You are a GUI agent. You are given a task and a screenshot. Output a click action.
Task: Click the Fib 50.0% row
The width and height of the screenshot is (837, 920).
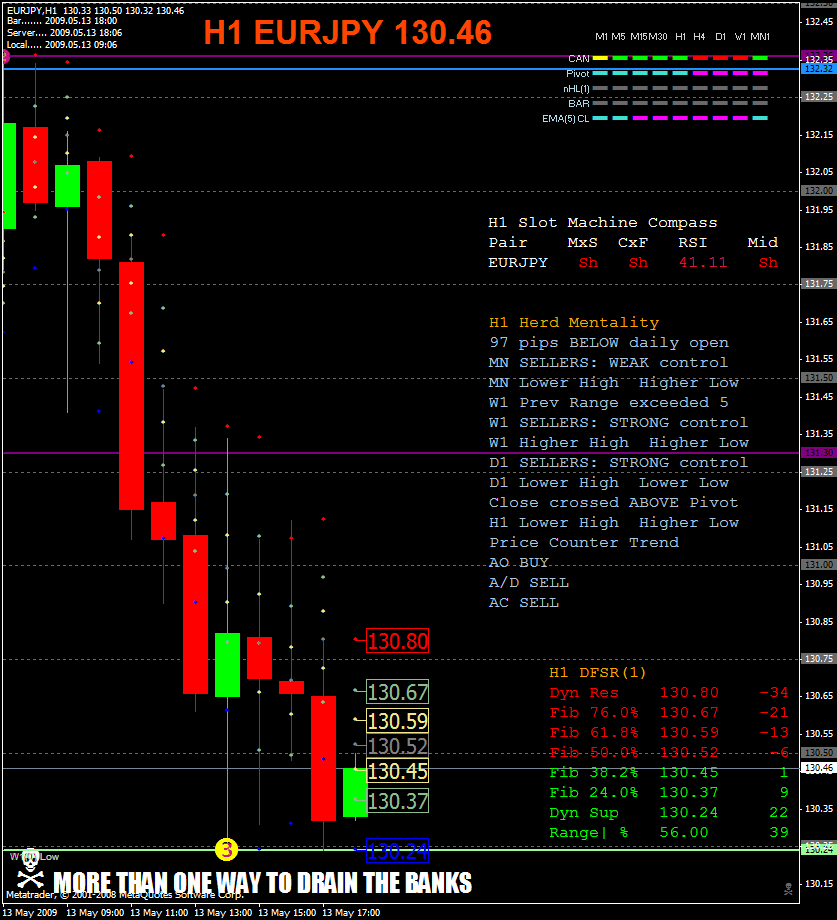(669, 752)
